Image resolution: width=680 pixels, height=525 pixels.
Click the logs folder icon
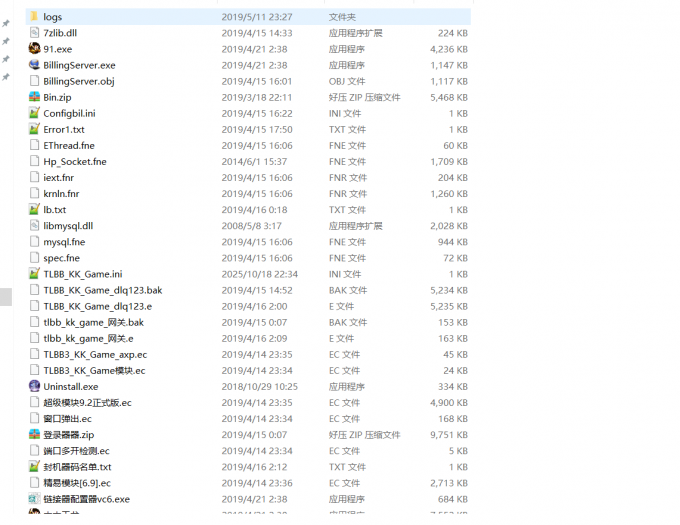34,17
